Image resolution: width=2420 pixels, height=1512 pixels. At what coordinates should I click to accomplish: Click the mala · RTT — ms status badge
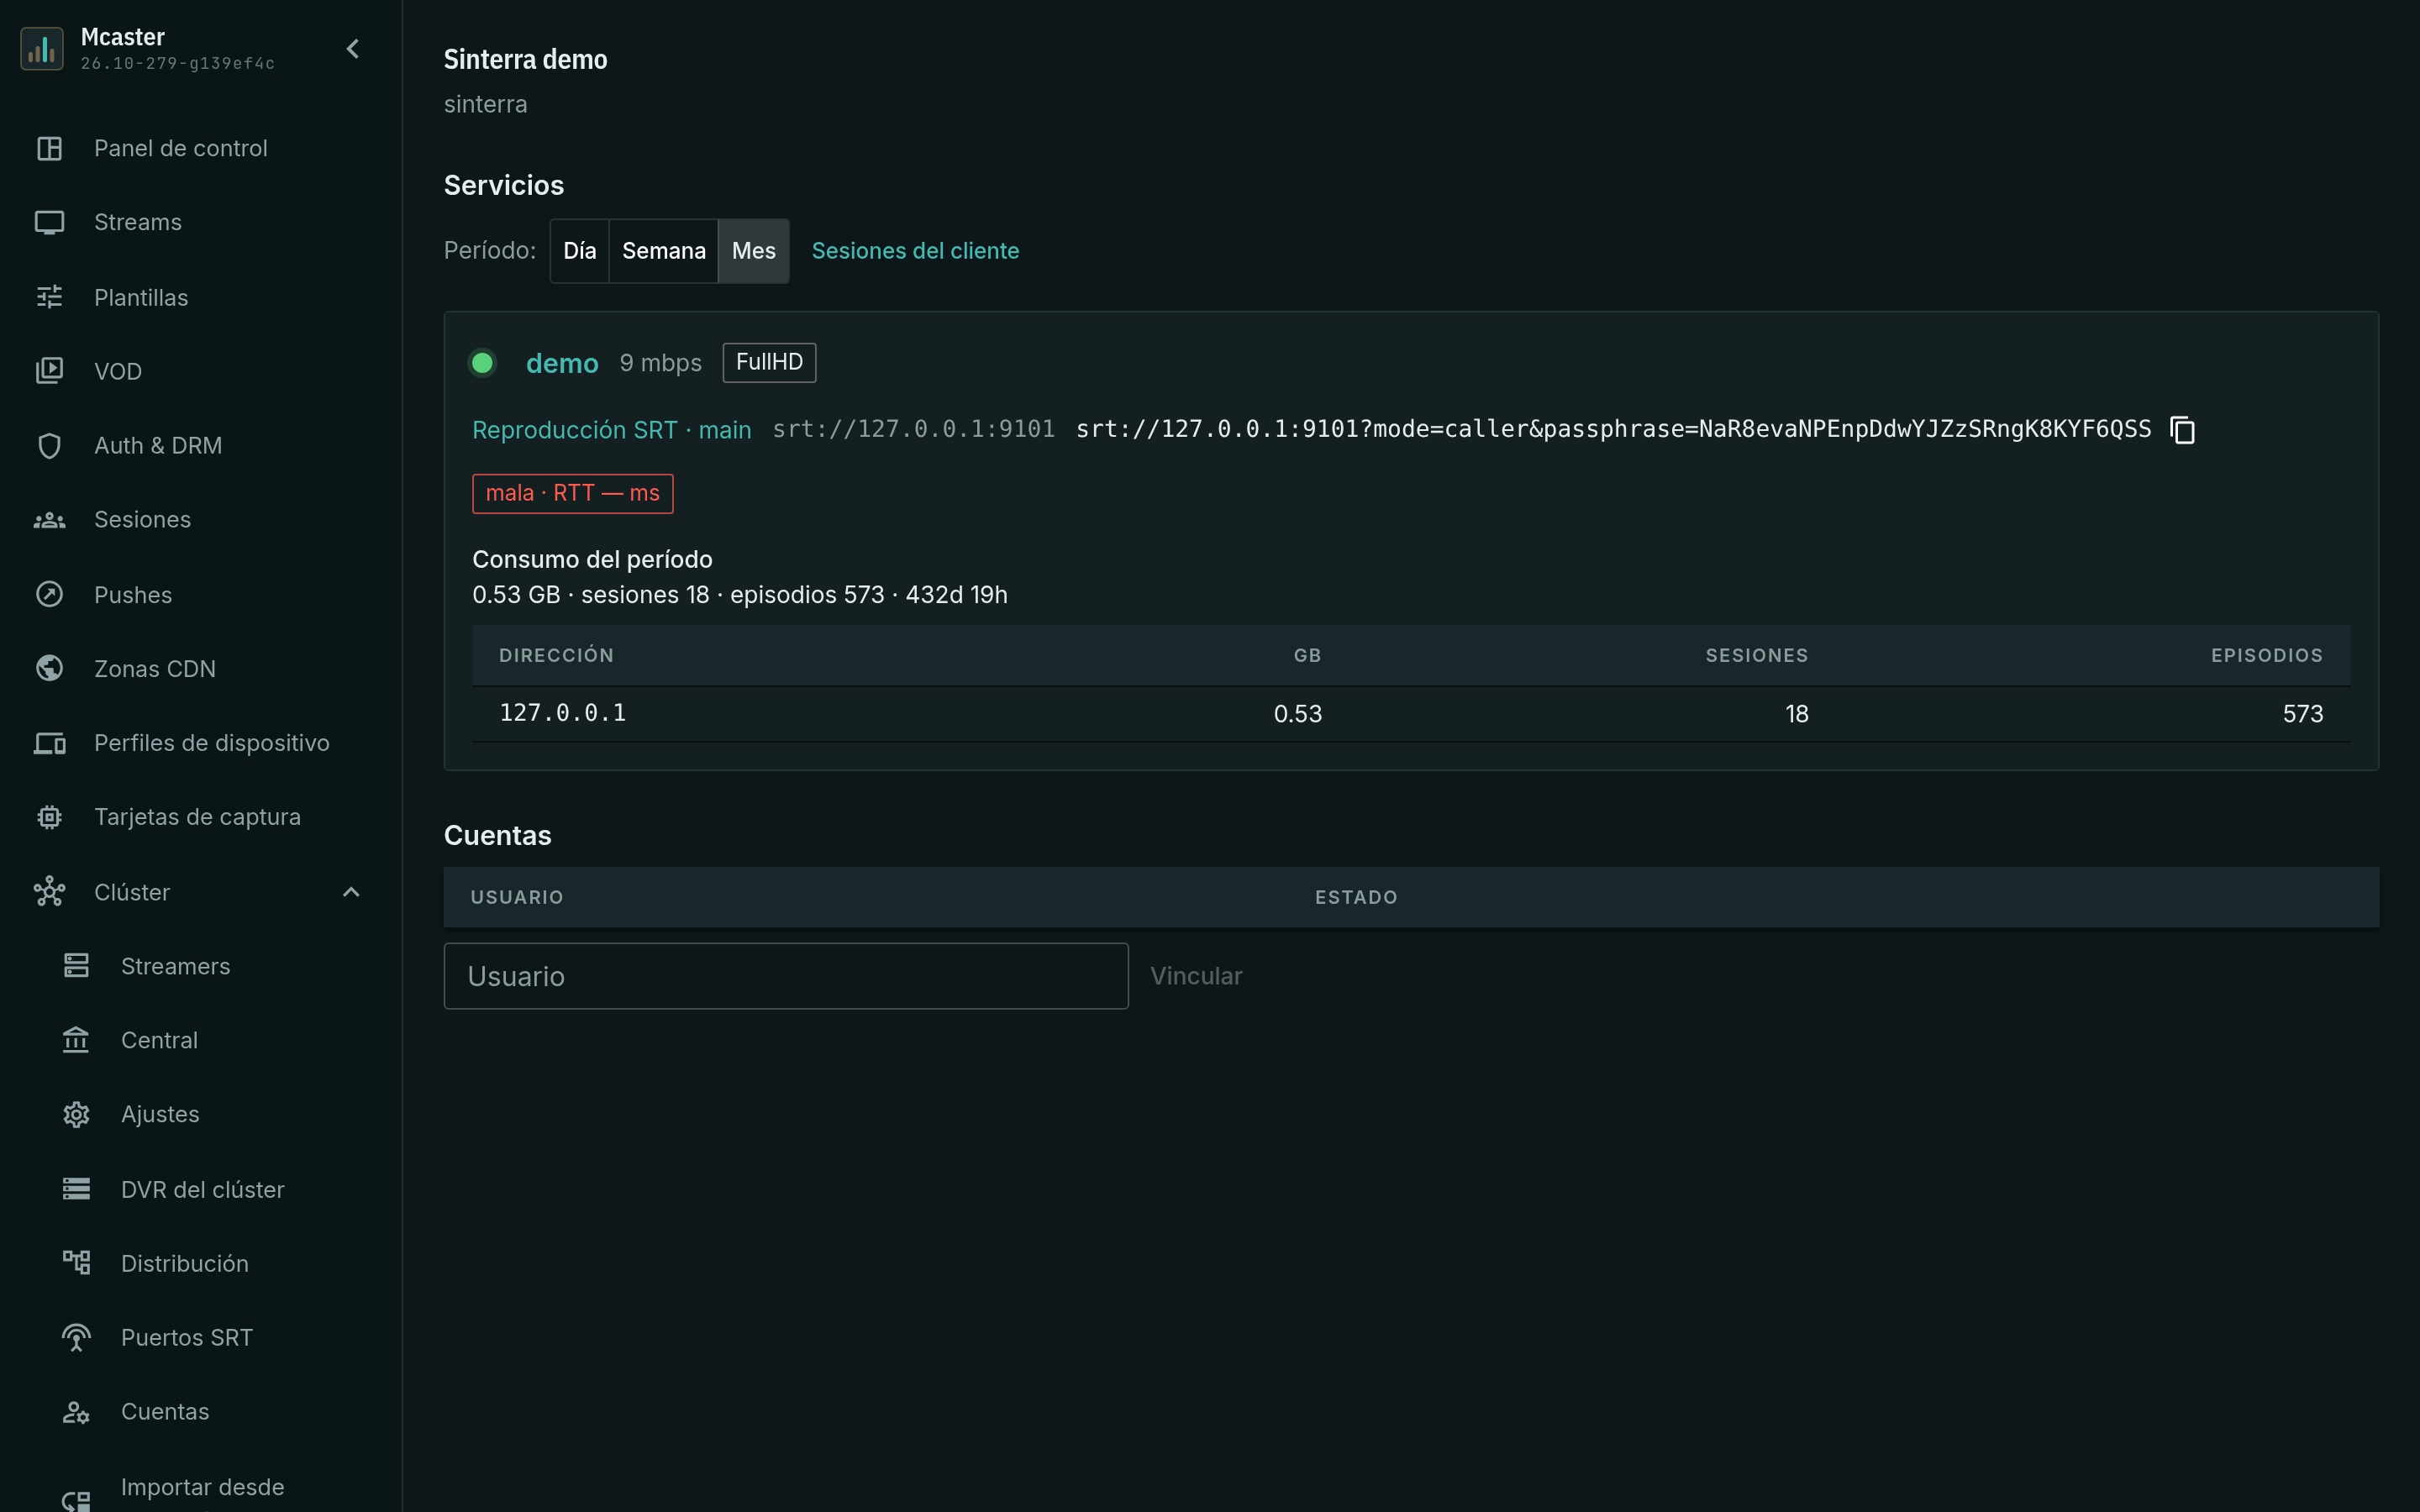coord(572,493)
